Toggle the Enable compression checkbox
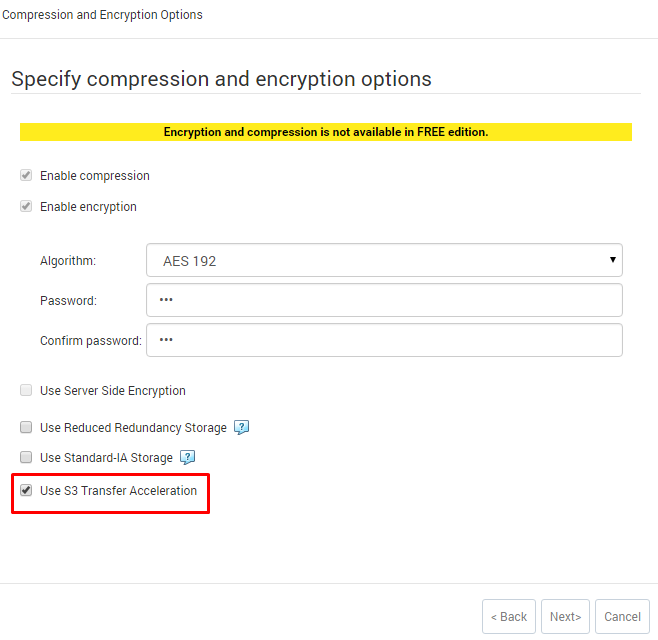This screenshot has height=640, width=658. pyautogui.click(x=26, y=175)
